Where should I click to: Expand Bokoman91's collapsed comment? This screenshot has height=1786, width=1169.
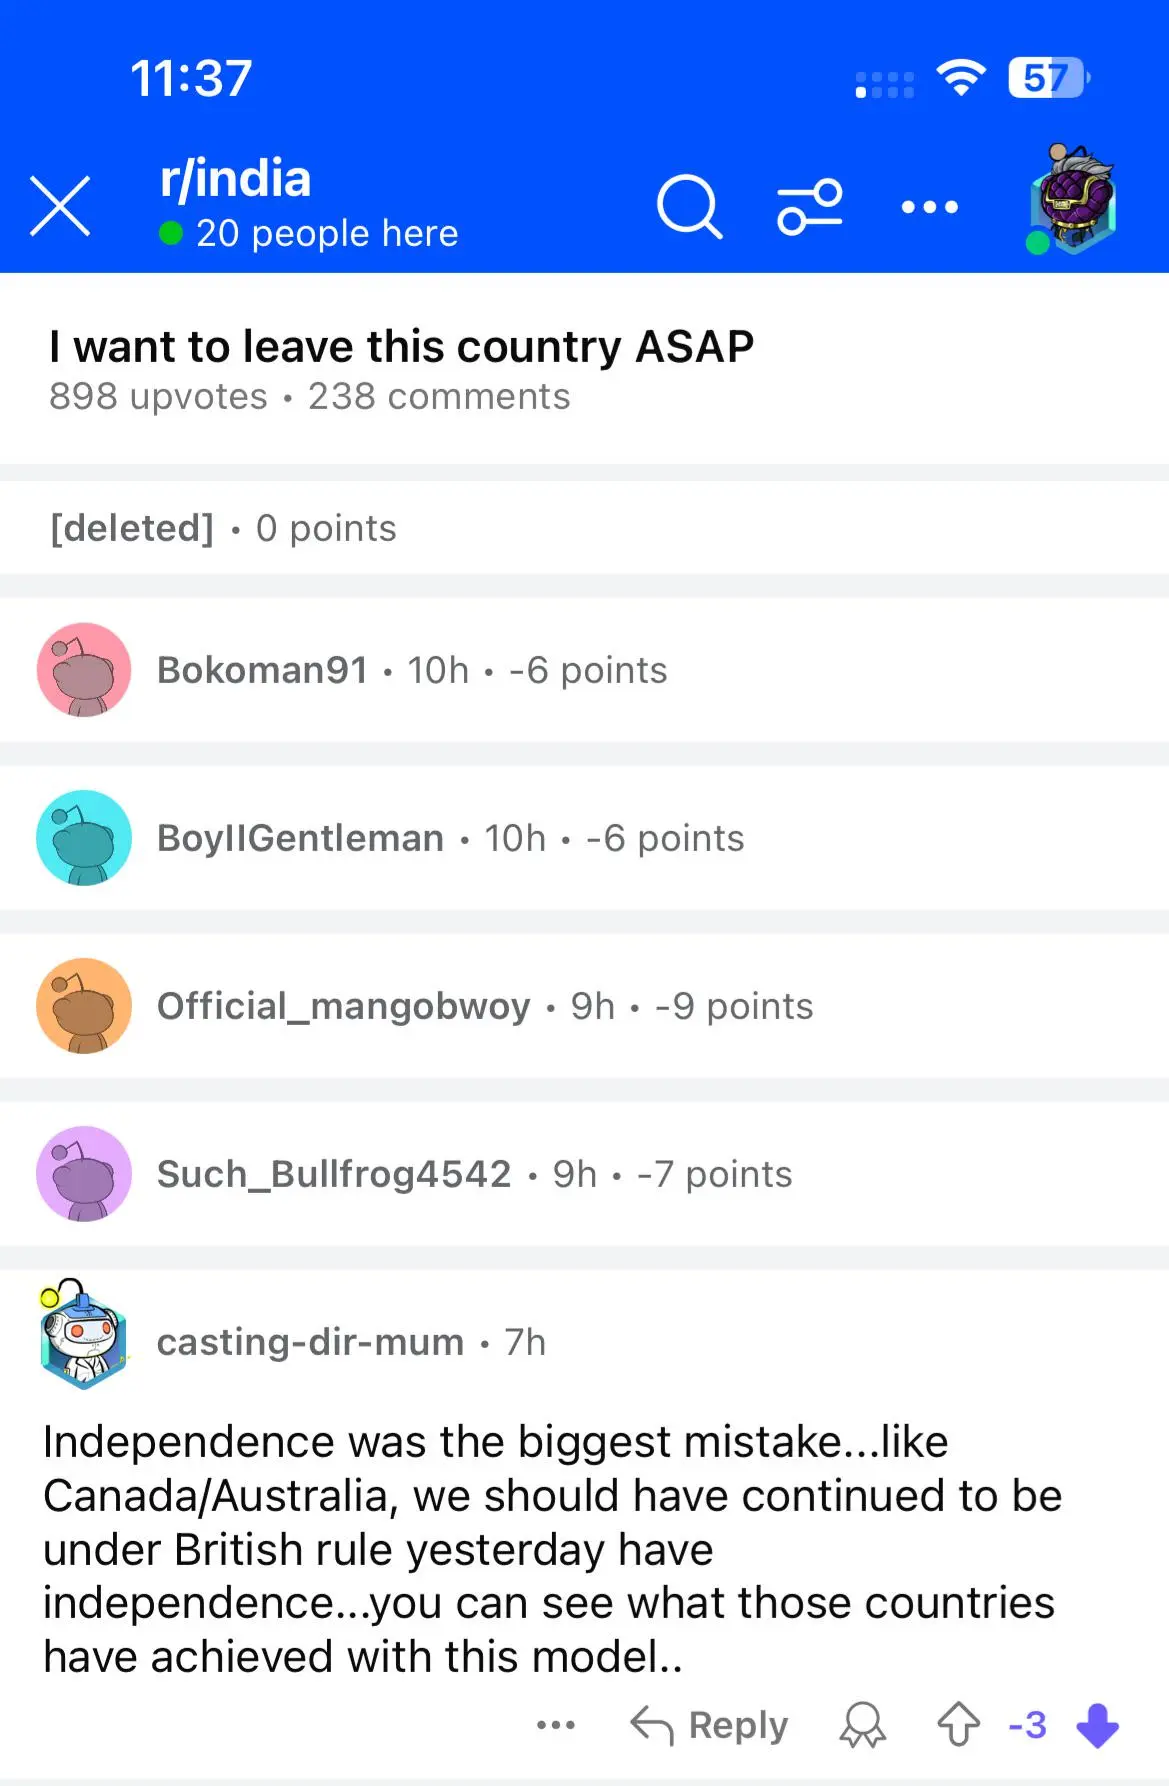(587, 670)
